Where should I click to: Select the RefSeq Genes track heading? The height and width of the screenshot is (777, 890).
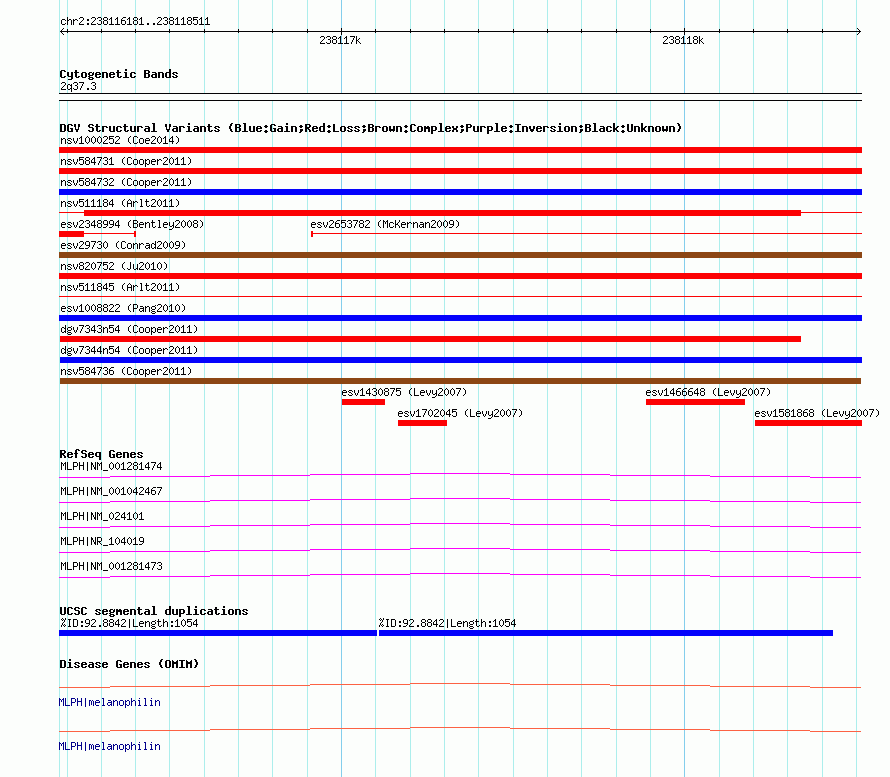[101, 454]
